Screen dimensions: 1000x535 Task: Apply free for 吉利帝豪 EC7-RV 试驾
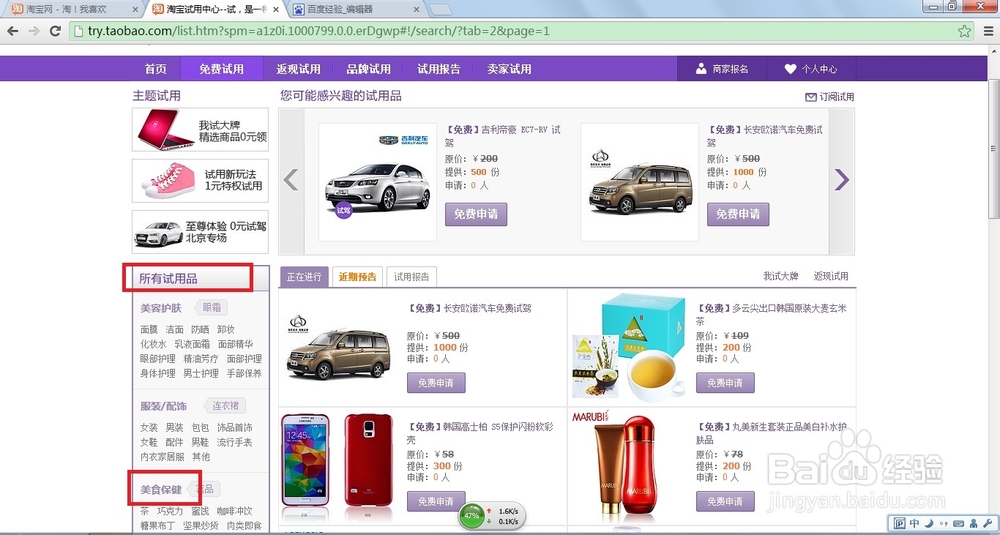[x=476, y=214]
